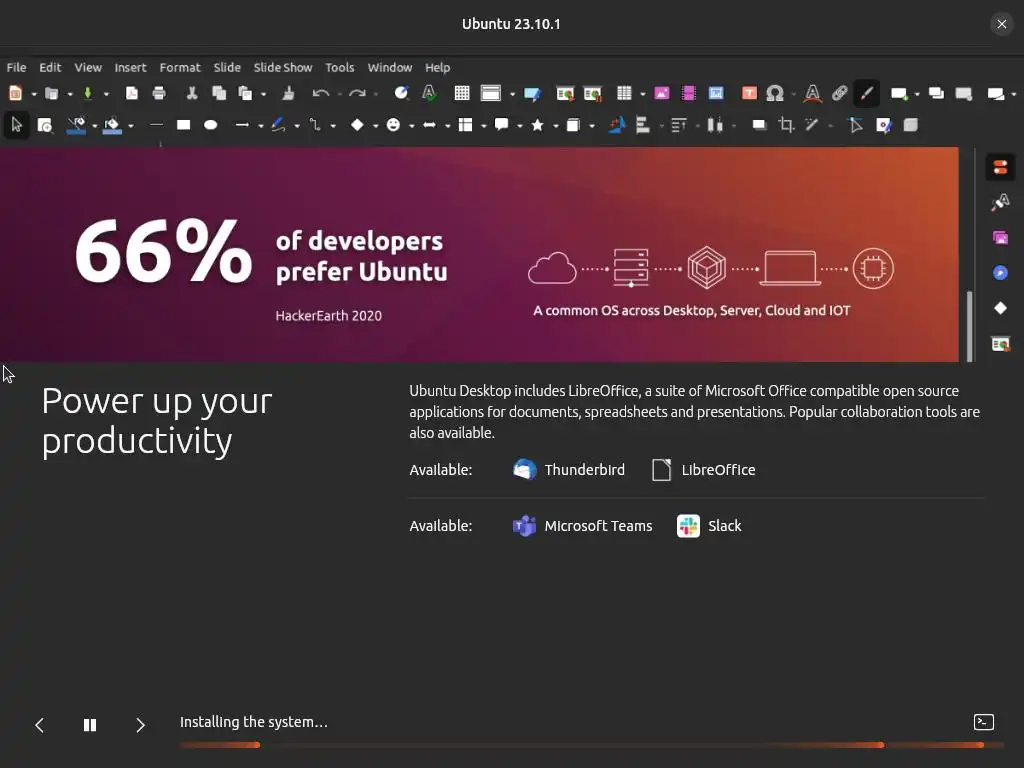This screenshot has width=1024, height=768.
Task: Open the Insert menu
Action: (130, 67)
